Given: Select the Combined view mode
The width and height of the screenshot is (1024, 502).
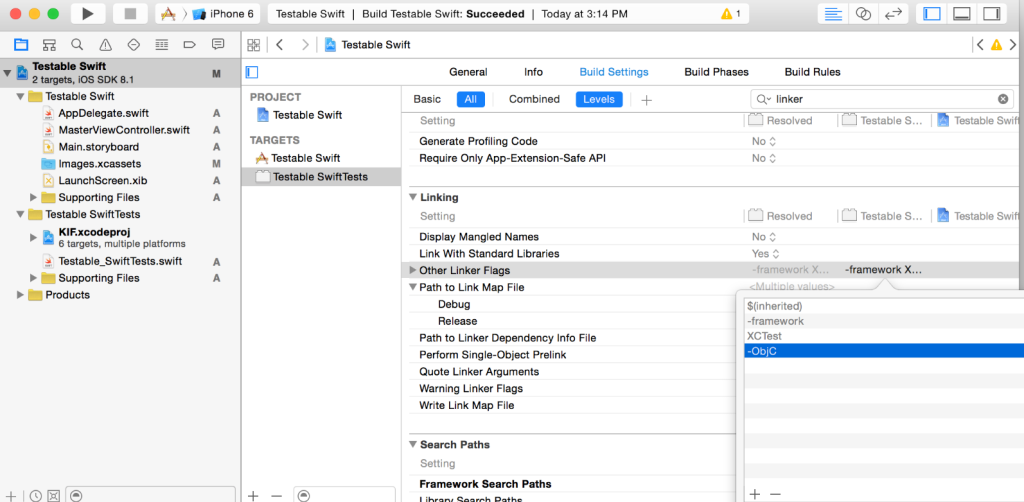Looking at the screenshot, I should [x=534, y=99].
